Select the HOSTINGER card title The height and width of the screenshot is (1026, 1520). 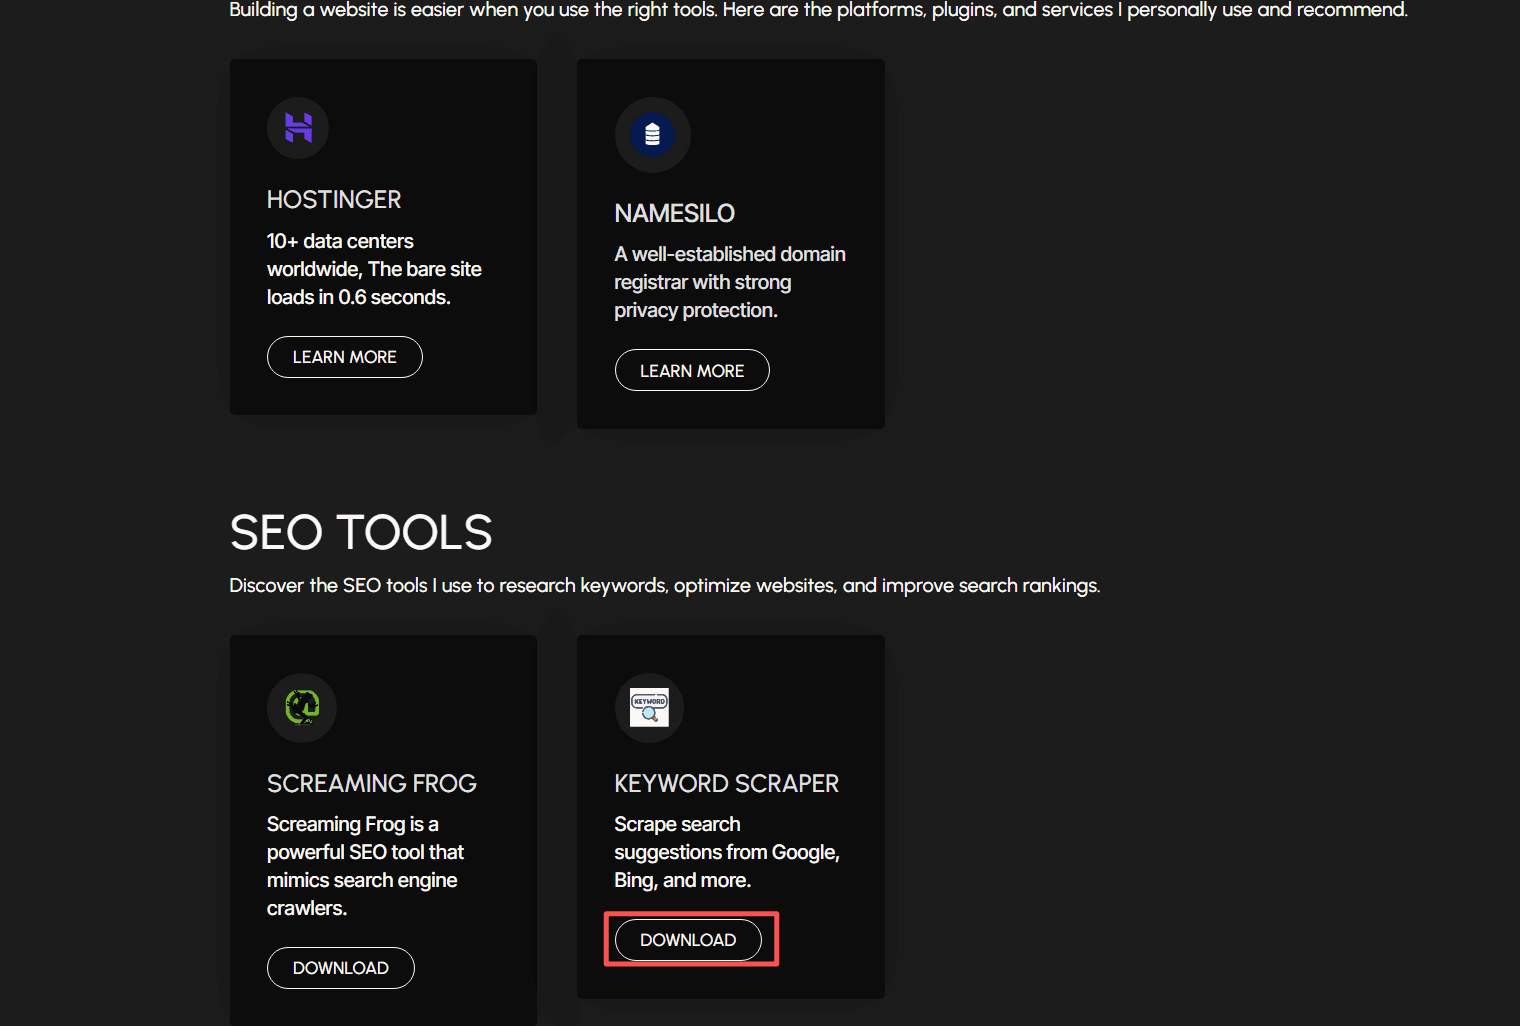(x=334, y=200)
